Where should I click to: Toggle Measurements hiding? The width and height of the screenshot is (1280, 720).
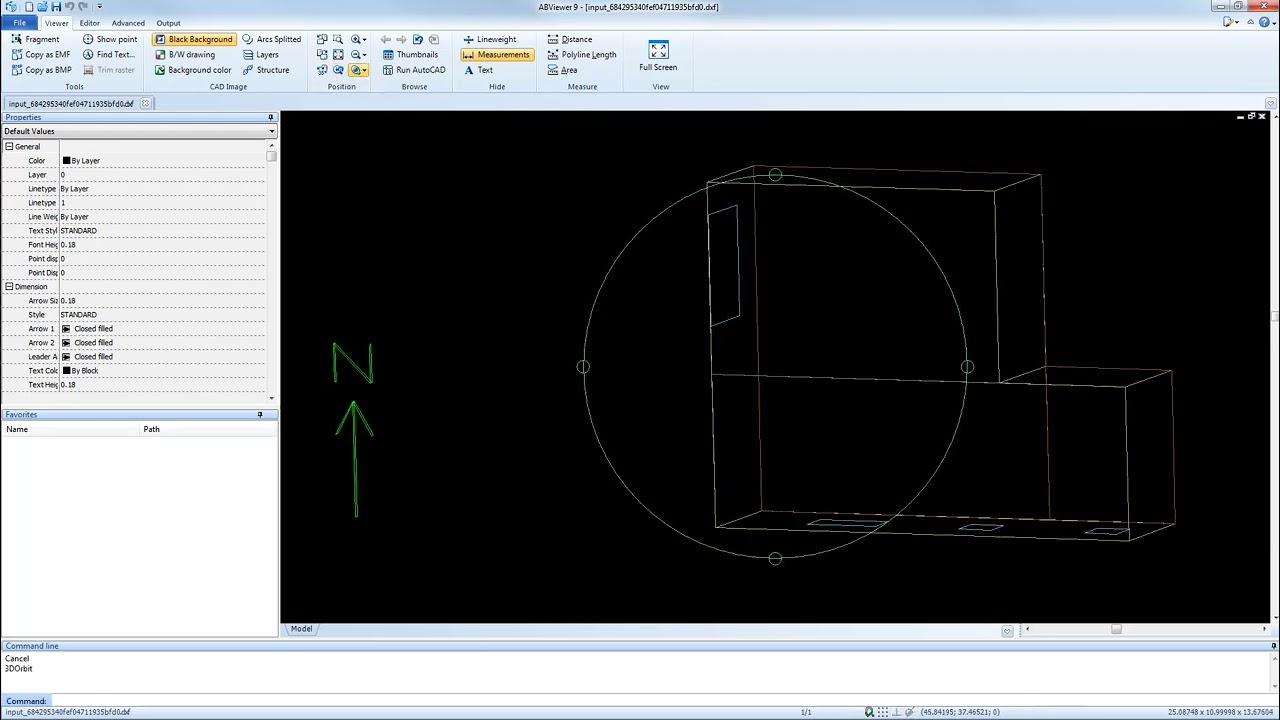(x=496, y=54)
